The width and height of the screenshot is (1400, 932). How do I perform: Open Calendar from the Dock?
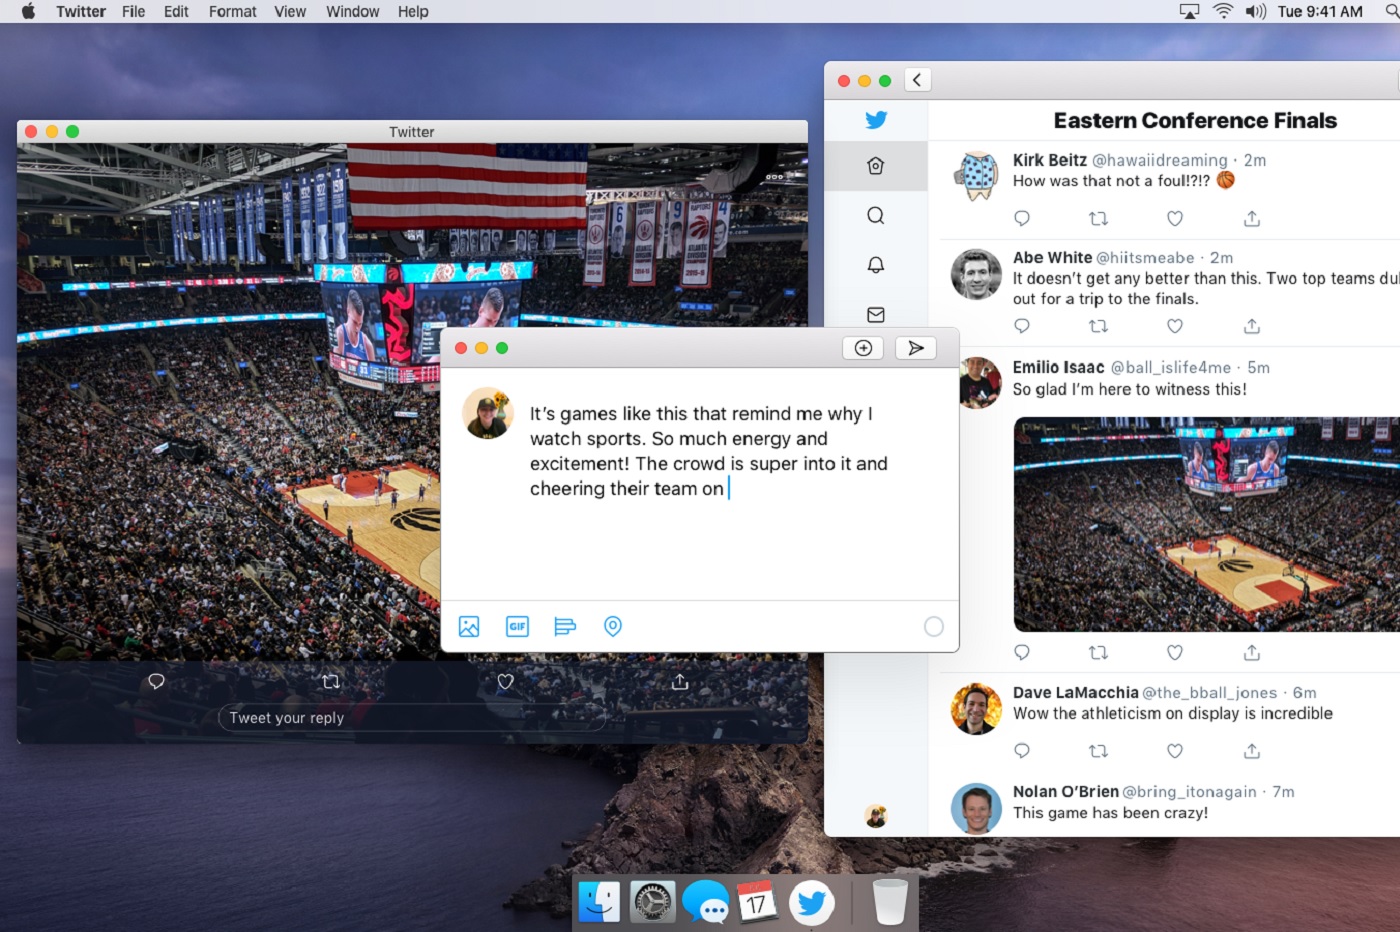point(757,902)
